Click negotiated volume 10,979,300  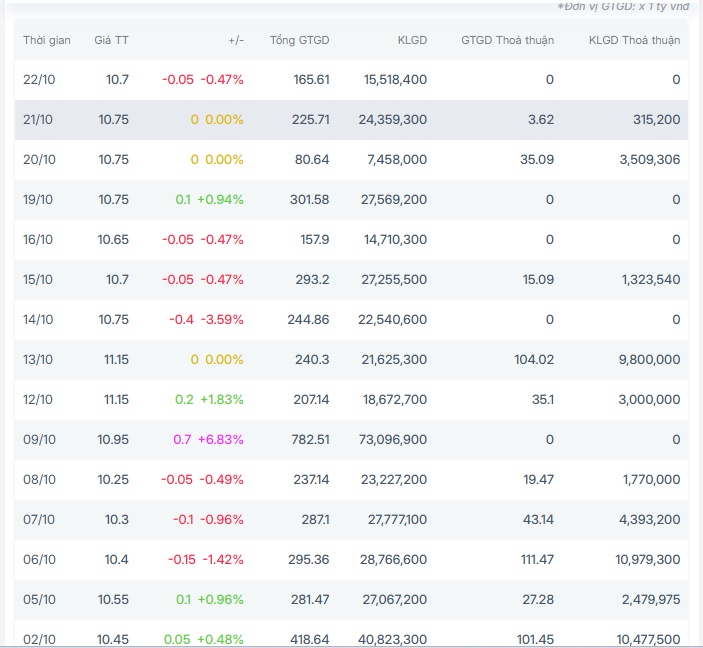[647, 559]
